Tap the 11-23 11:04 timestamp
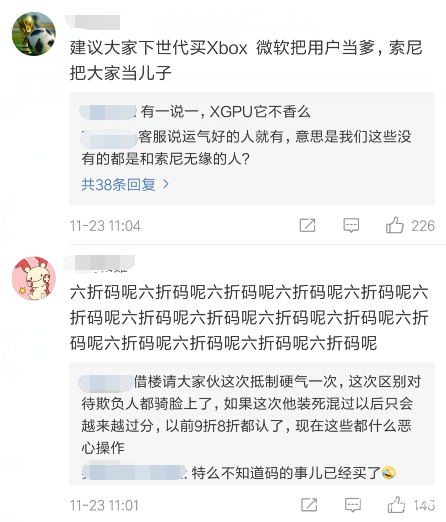The width and height of the screenshot is (446, 522). click(105, 226)
